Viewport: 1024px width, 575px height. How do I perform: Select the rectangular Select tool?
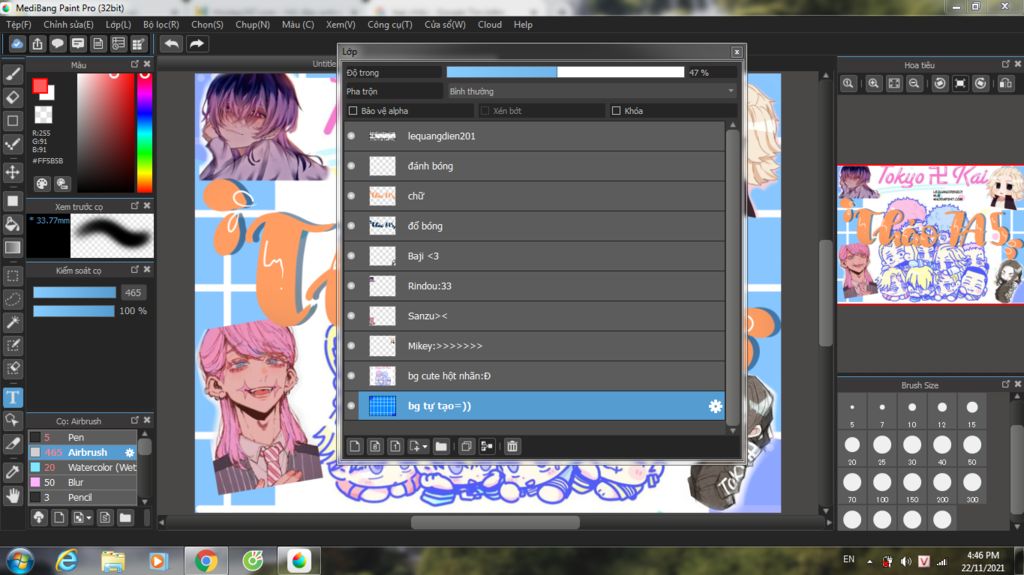click(12, 276)
